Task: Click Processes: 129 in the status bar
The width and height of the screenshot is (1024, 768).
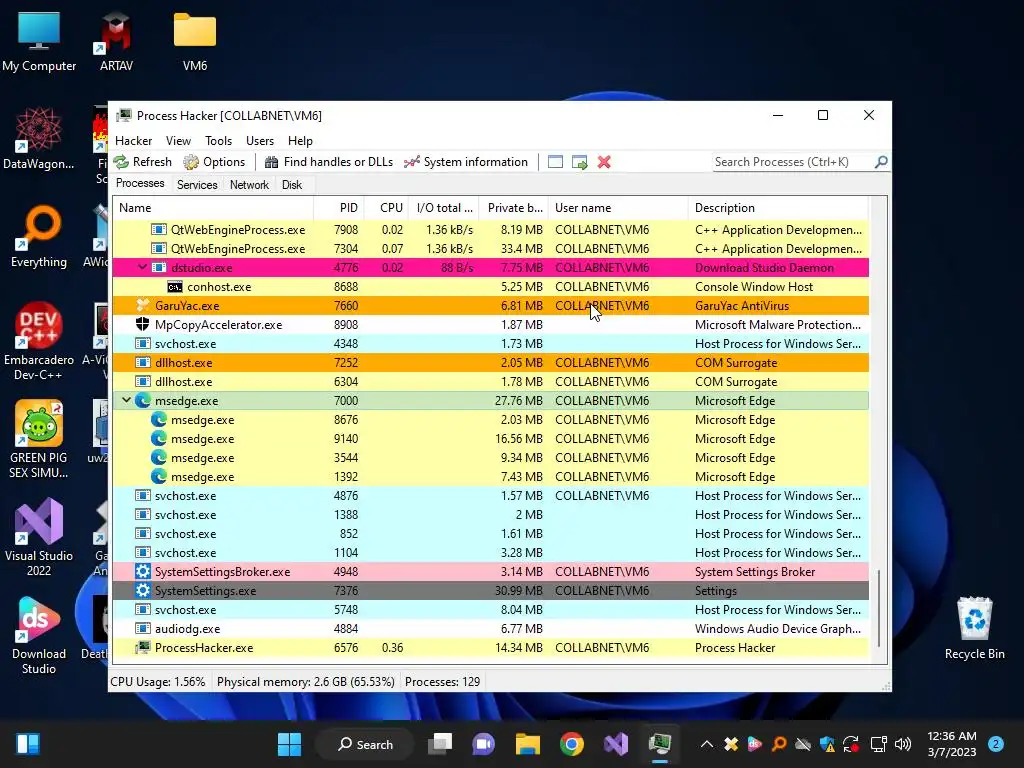Action: tap(442, 682)
